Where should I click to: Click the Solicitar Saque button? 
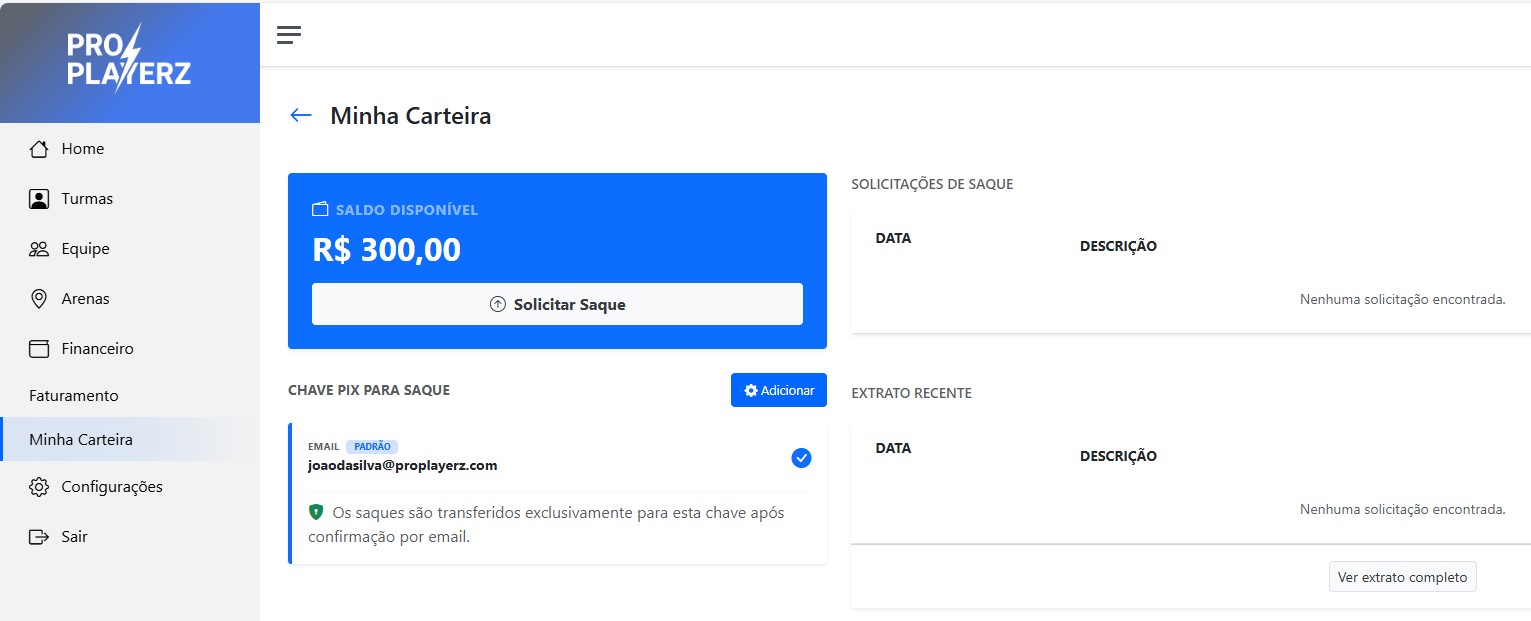pos(557,304)
